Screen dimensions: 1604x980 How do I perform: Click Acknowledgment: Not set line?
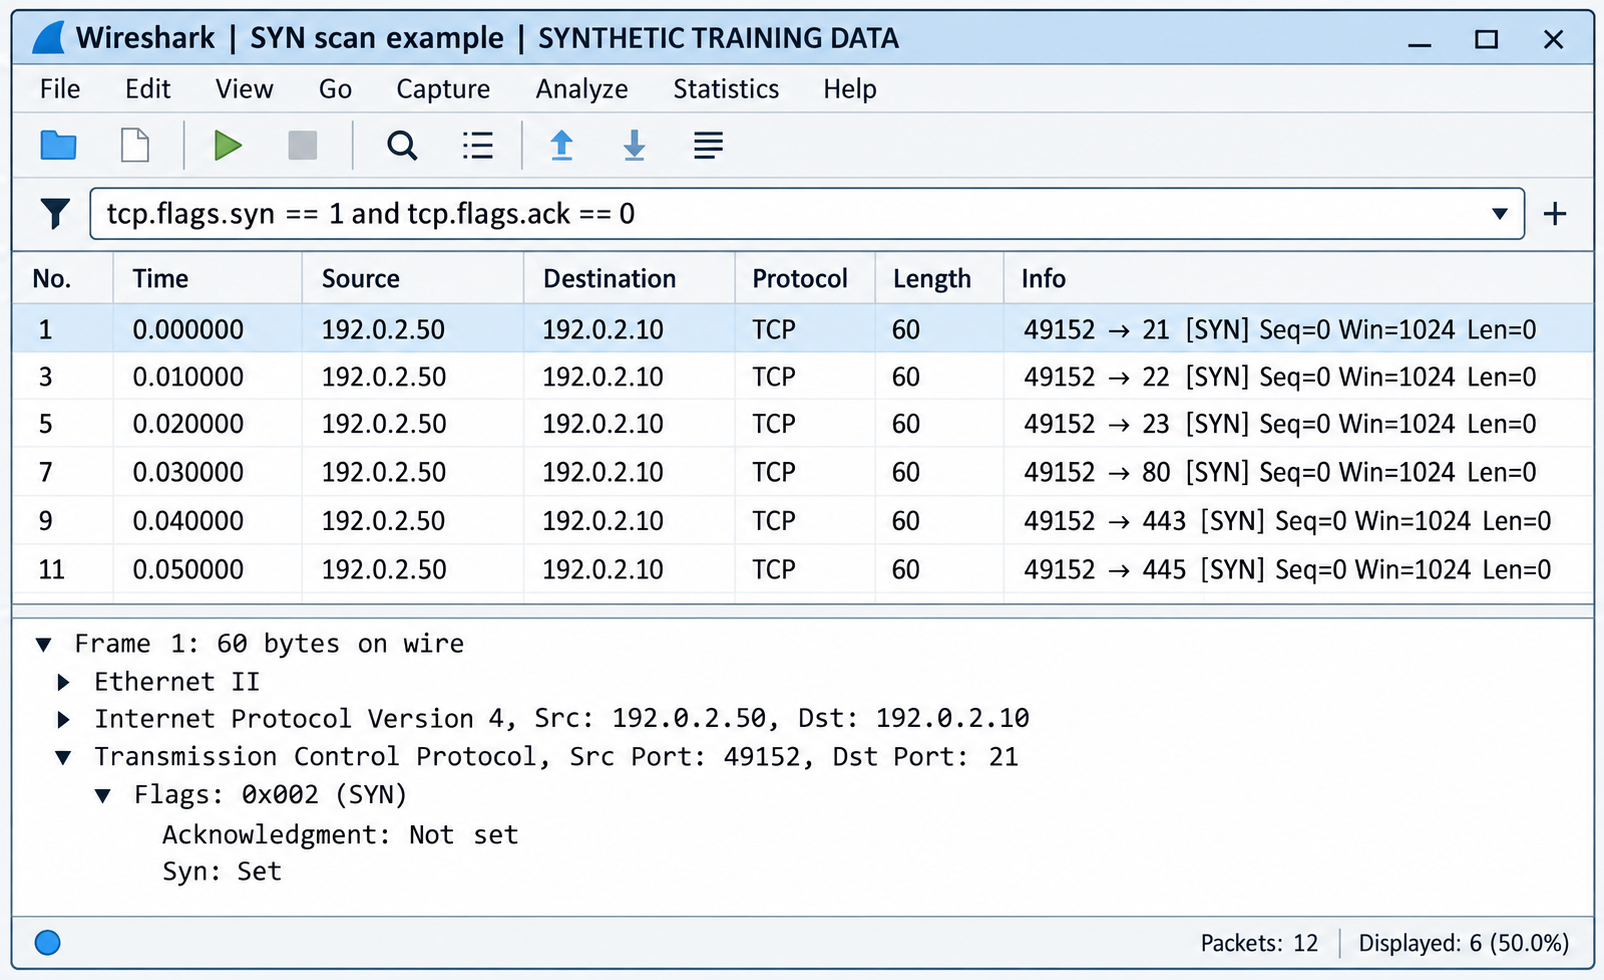(340, 835)
